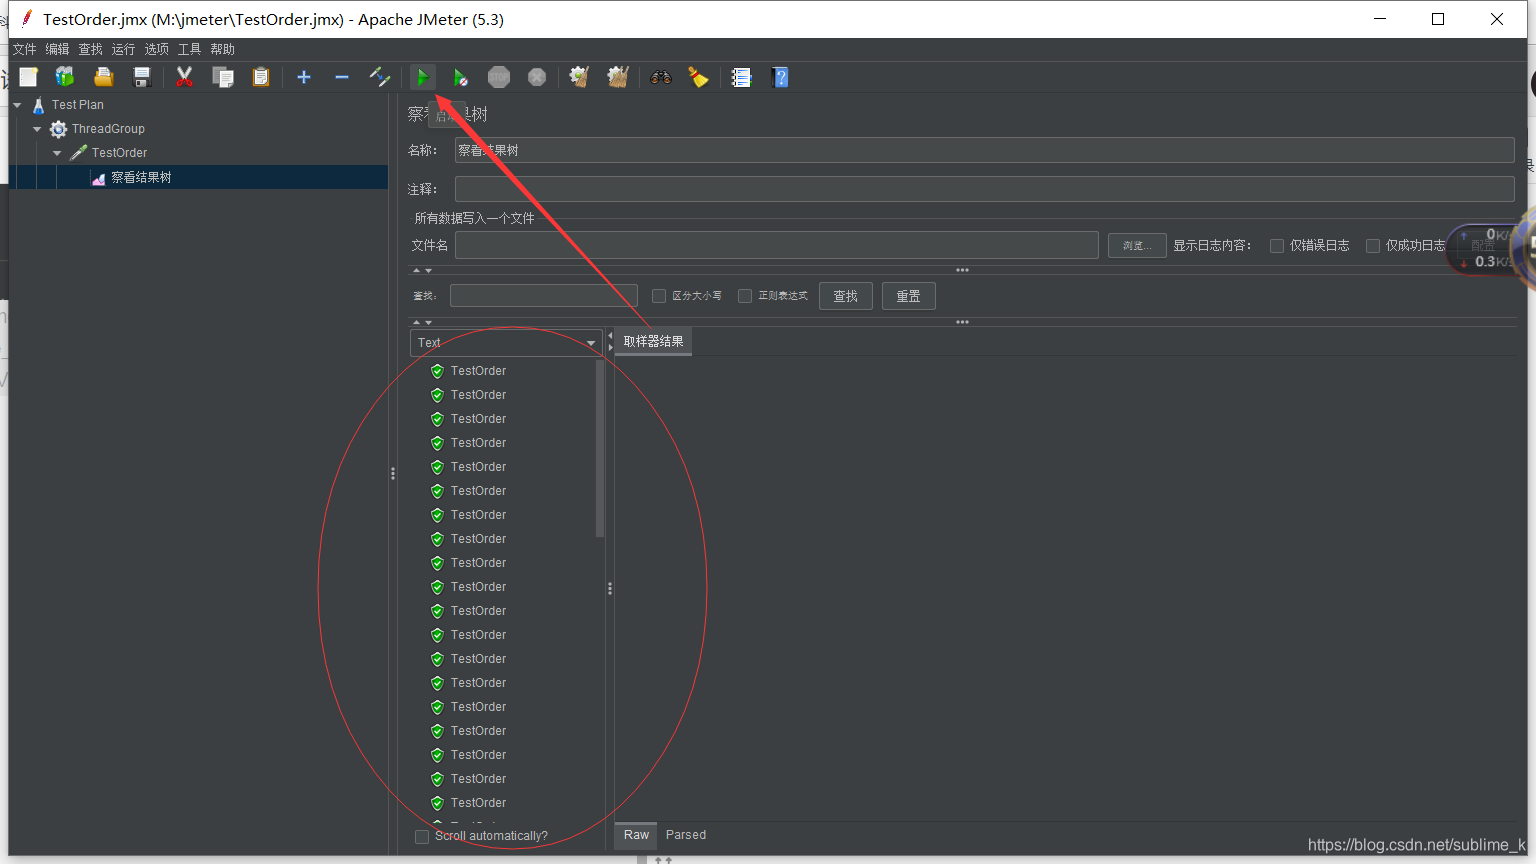Click Start no pauses icon

460,77
